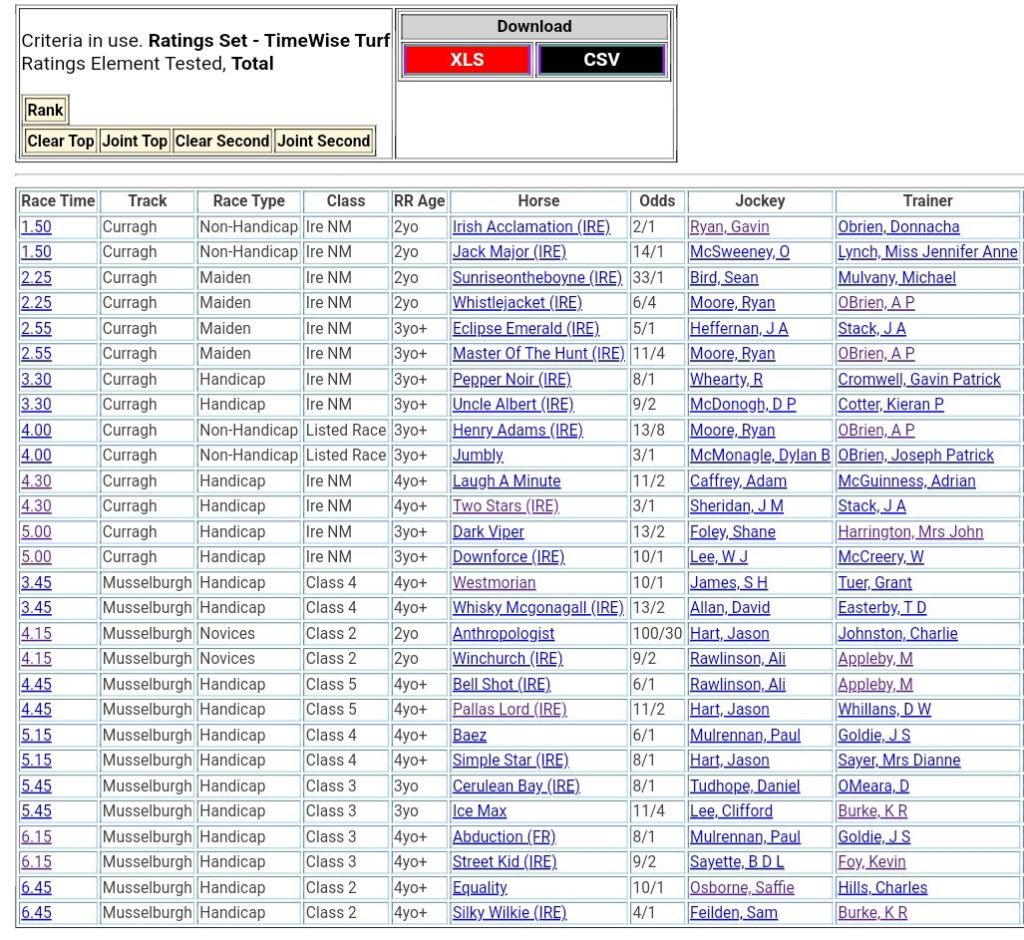
Task: Open horse Silky Wilkie (IRE)
Action: tap(509, 912)
